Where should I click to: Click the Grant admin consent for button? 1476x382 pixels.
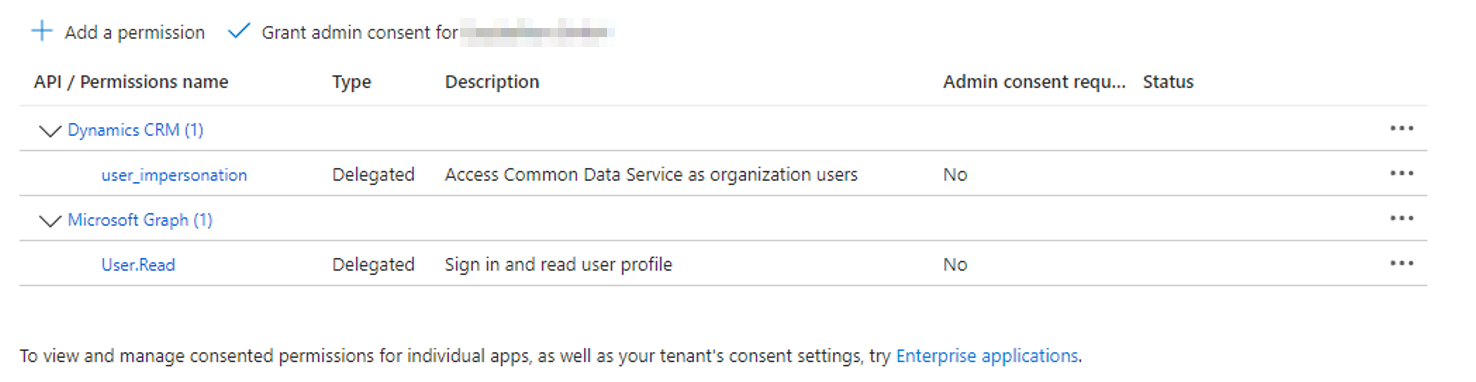pos(421,32)
